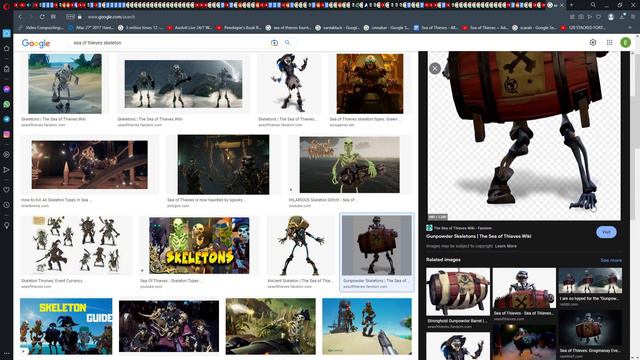Open Google quick settings gear

(x=593, y=42)
